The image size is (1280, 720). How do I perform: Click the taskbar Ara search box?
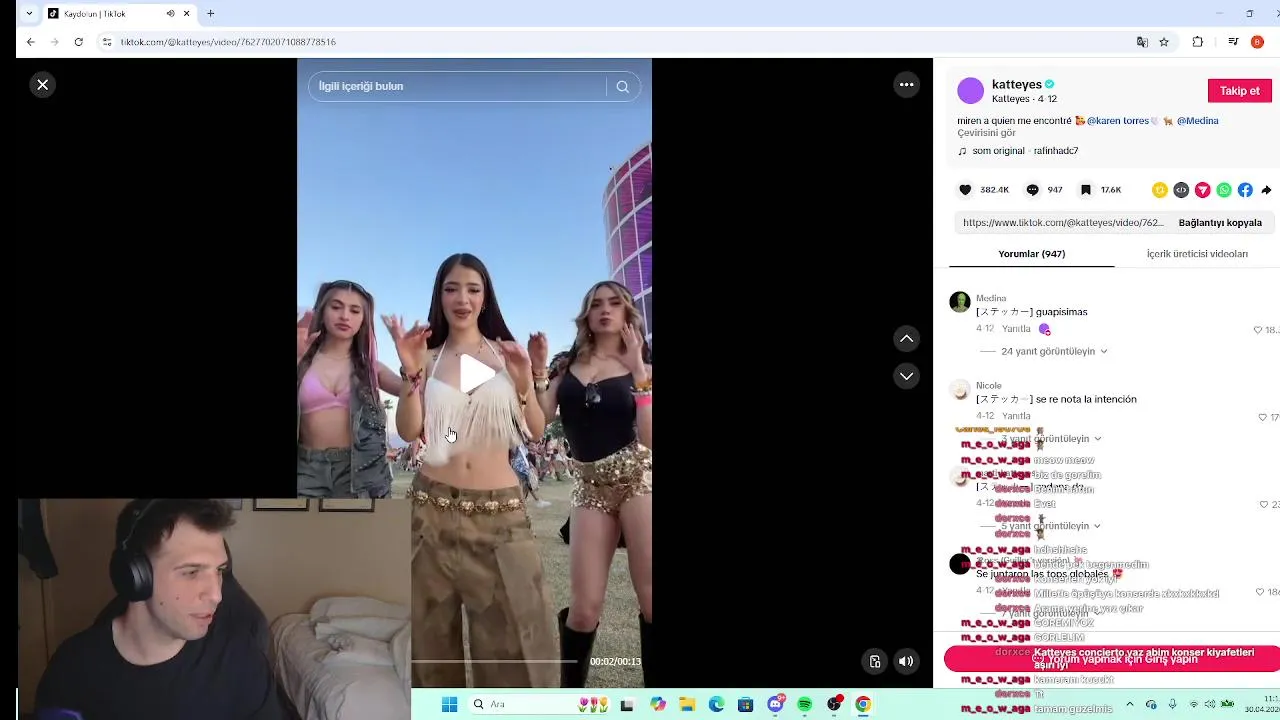[541, 705]
